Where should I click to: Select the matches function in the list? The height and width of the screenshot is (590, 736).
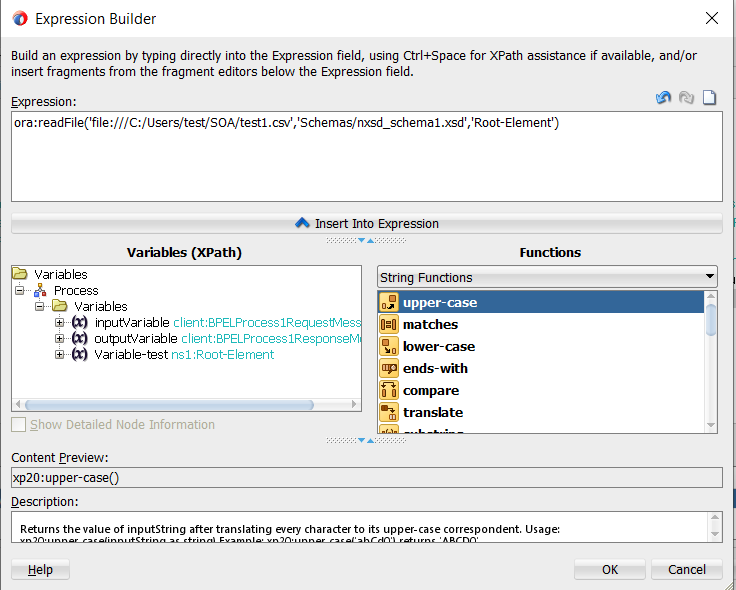430,325
